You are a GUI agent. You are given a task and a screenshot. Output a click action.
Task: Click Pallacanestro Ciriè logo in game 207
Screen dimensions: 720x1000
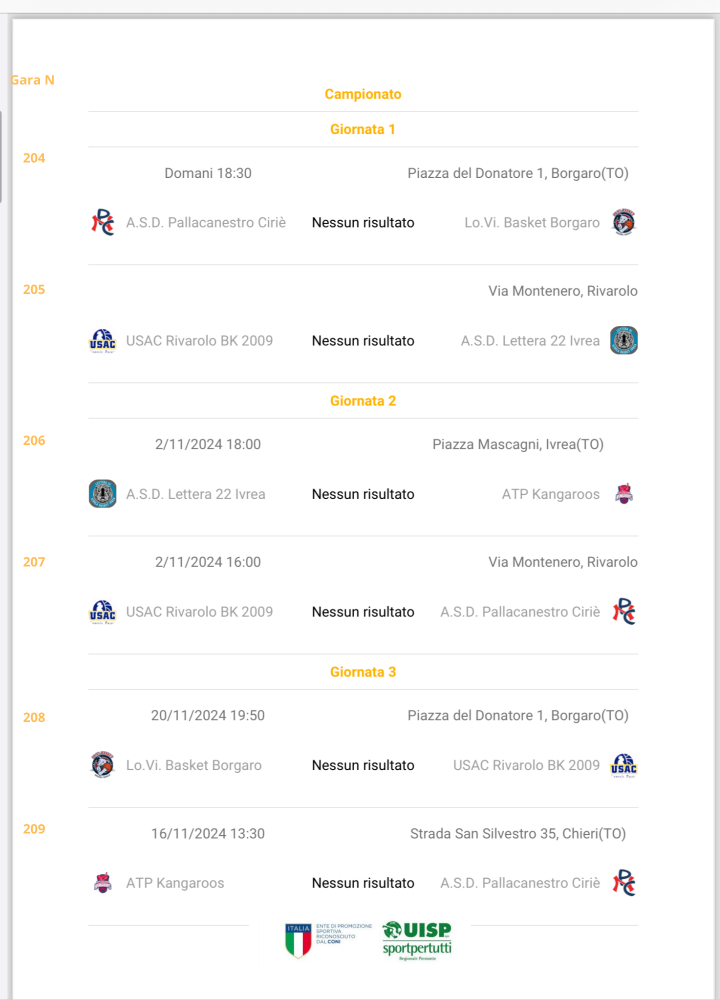click(624, 611)
